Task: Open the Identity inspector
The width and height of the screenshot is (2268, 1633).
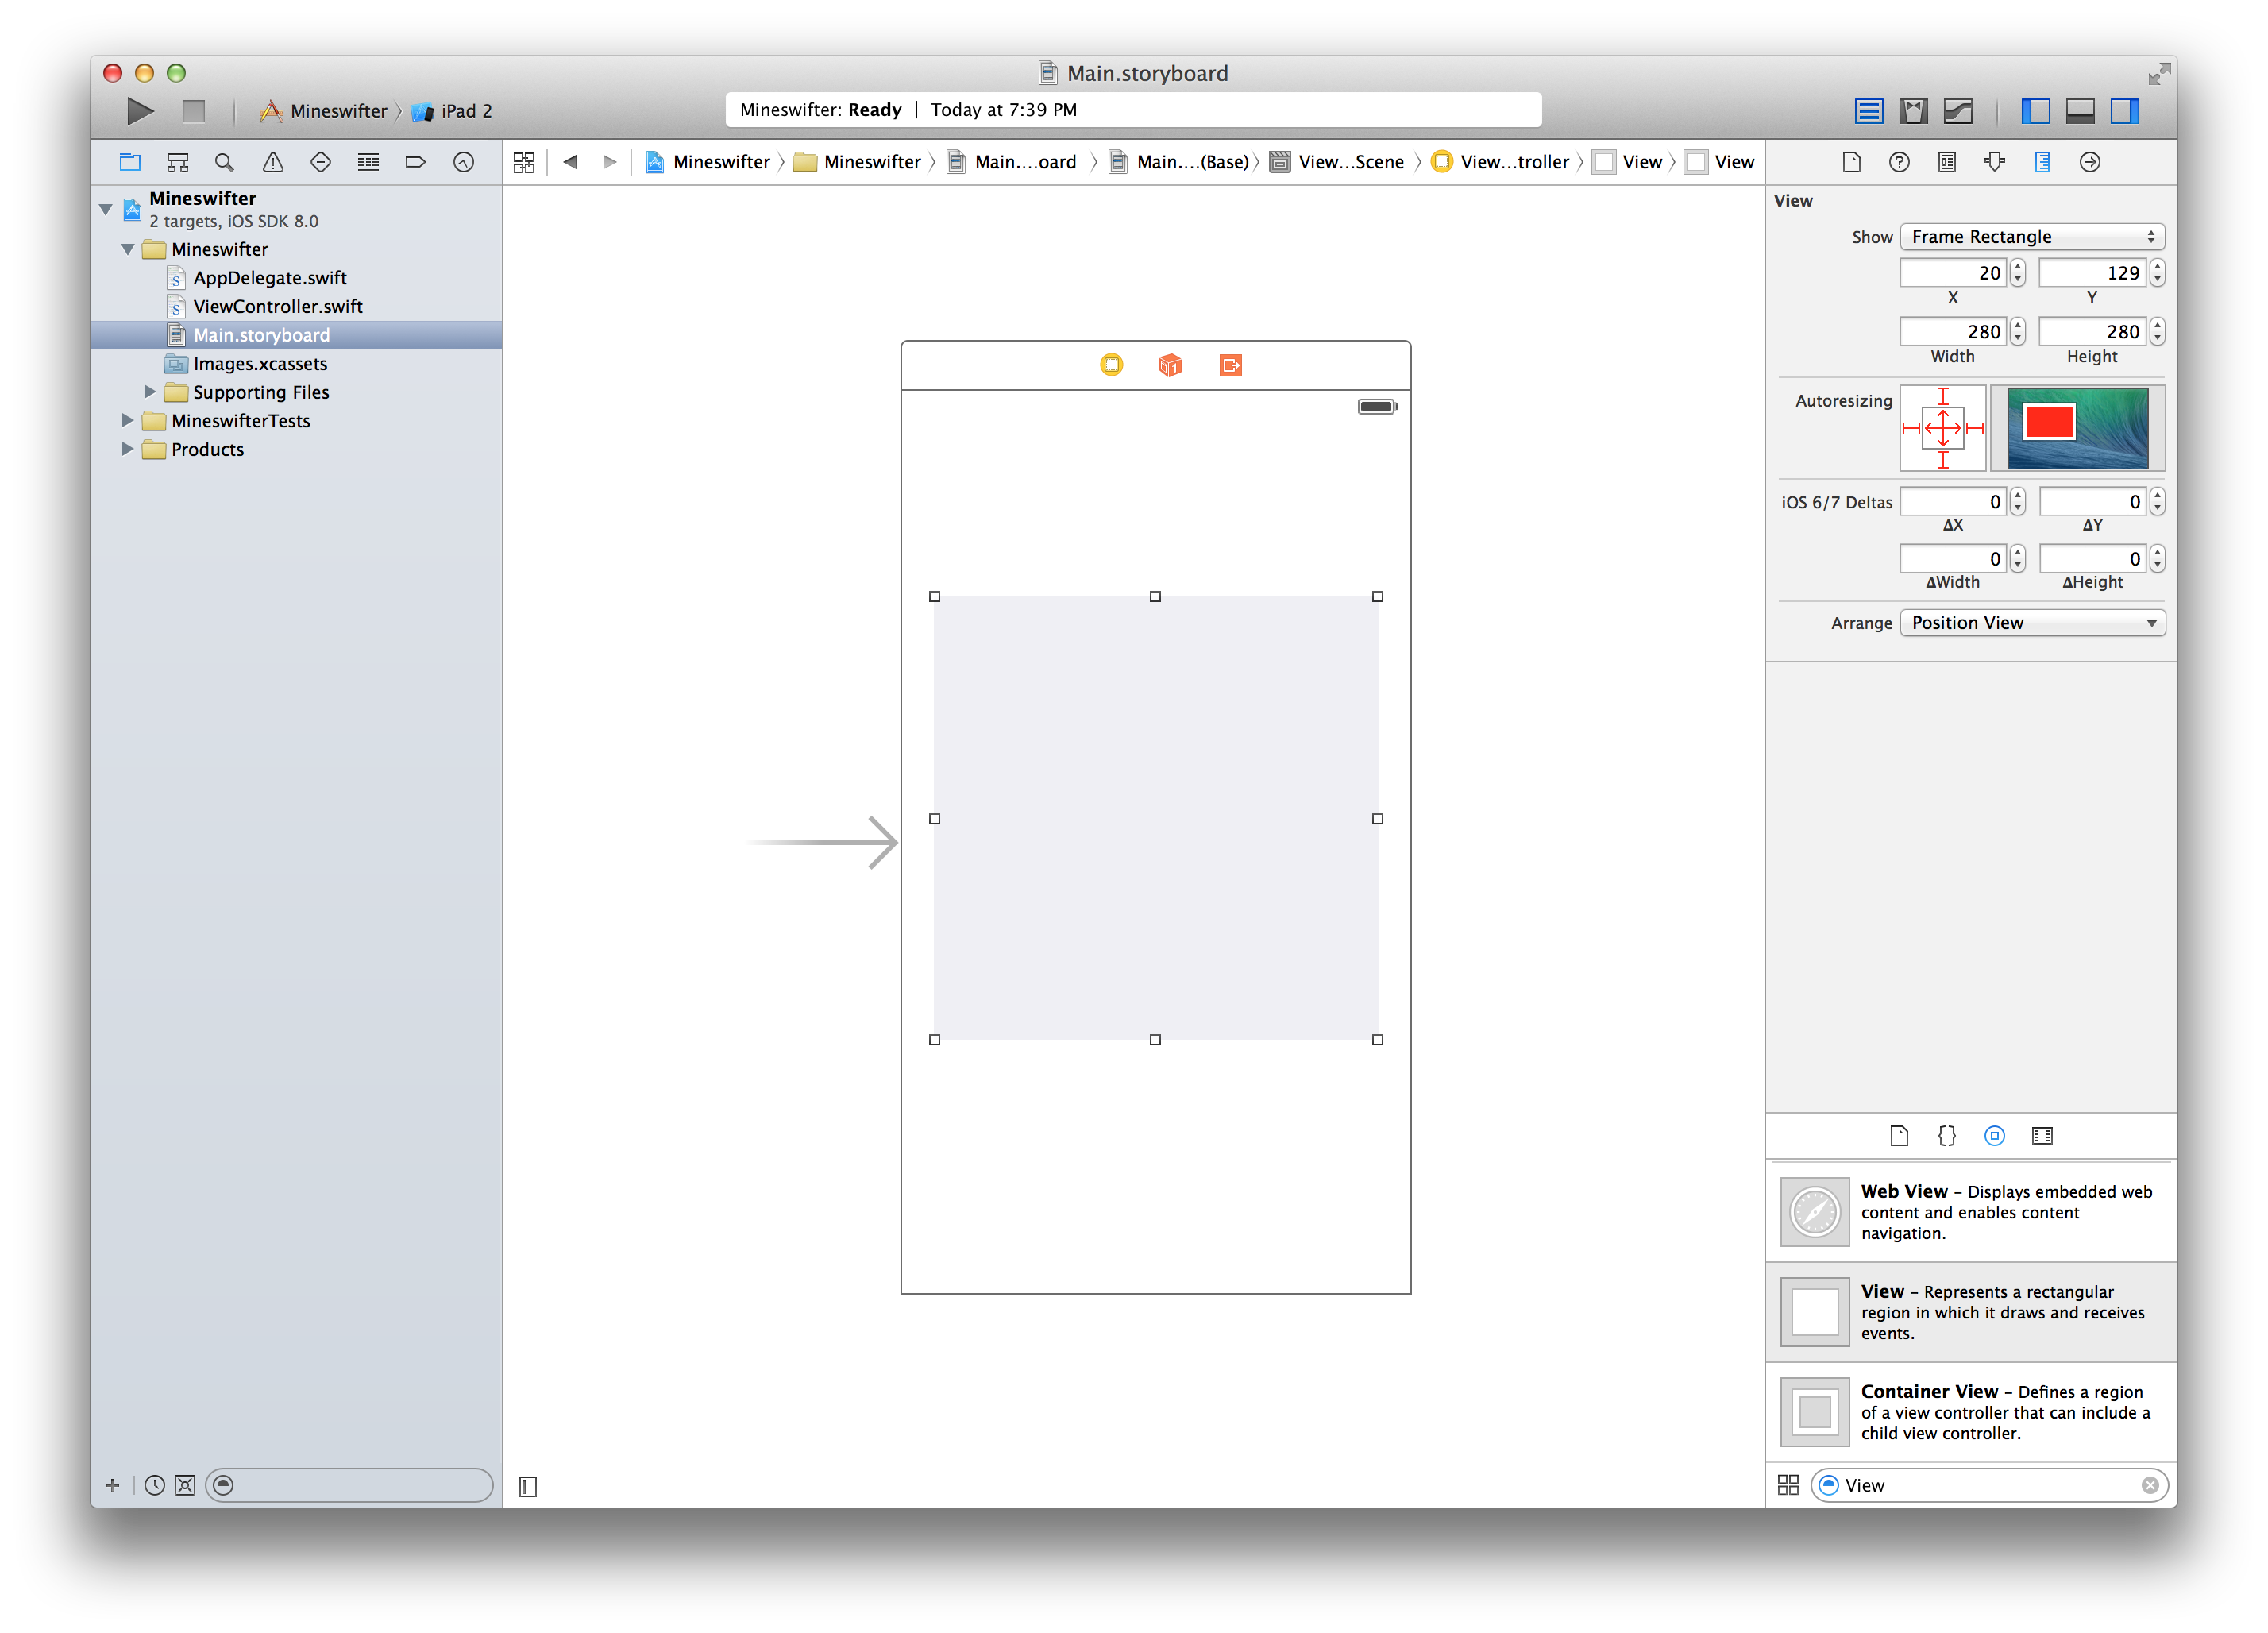Action: [x=1947, y=162]
